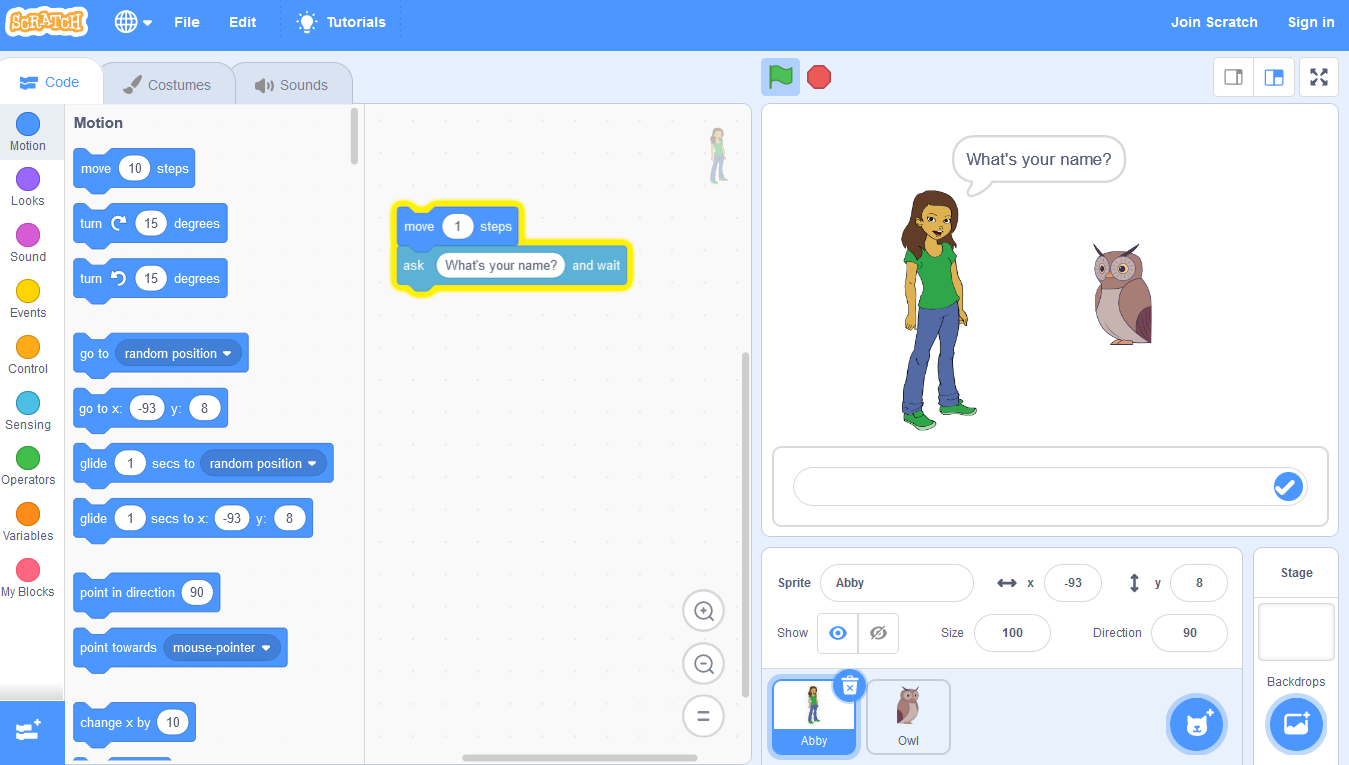Image resolution: width=1349 pixels, height=765 pixels.
Task: Switch to the Costumes tab
Action: click(167, 85)
